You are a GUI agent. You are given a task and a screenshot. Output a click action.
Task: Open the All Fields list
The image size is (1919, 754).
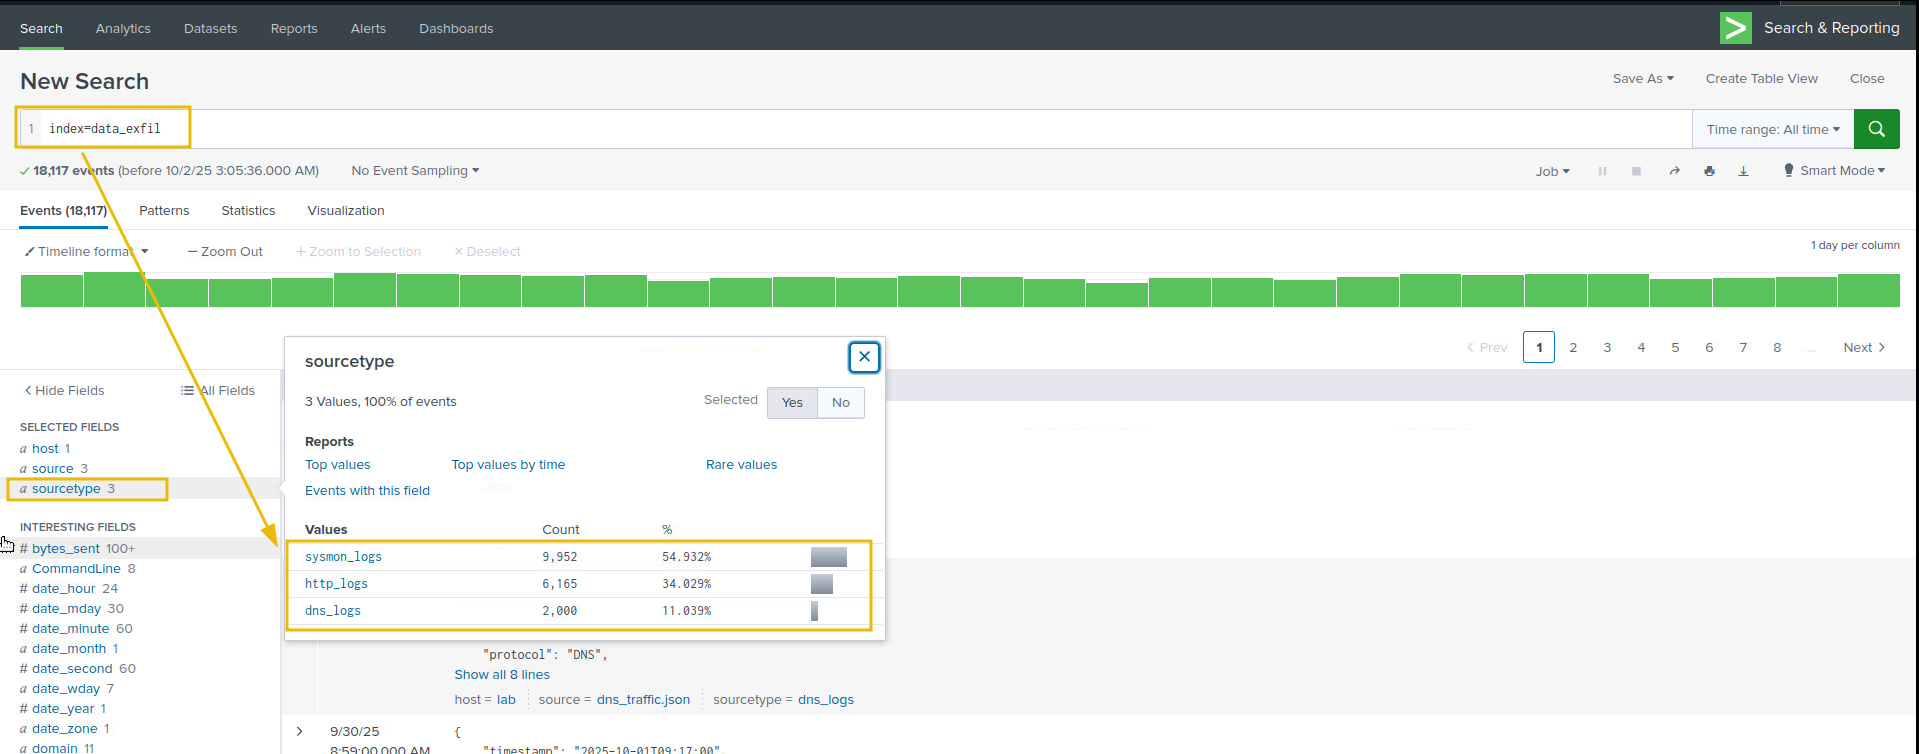(218, 391)
